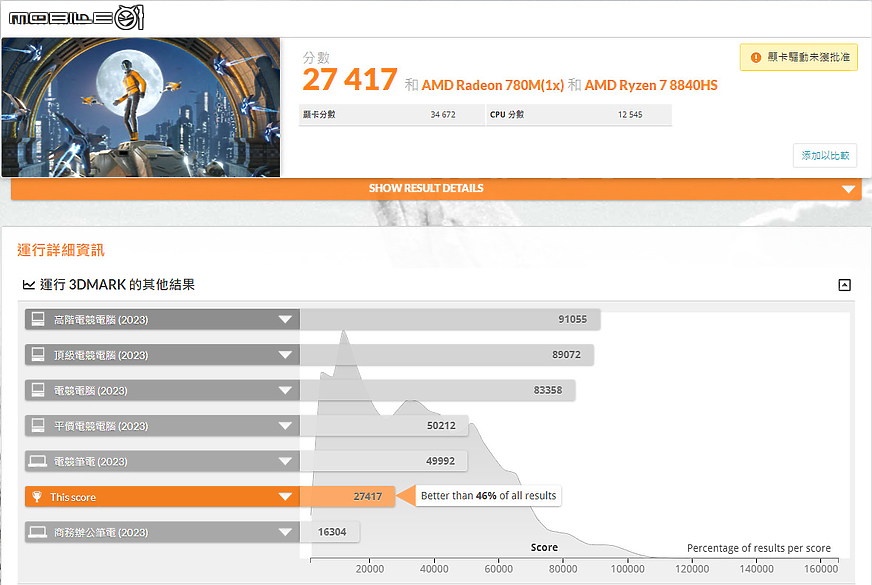Click desktop icon in 頂級電競電腦 row

click(38, 355)
